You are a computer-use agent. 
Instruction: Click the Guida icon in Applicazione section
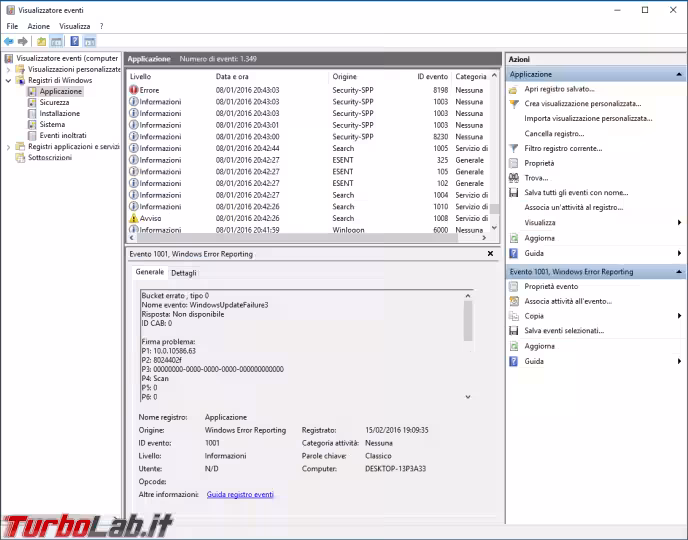coord(513,253)
